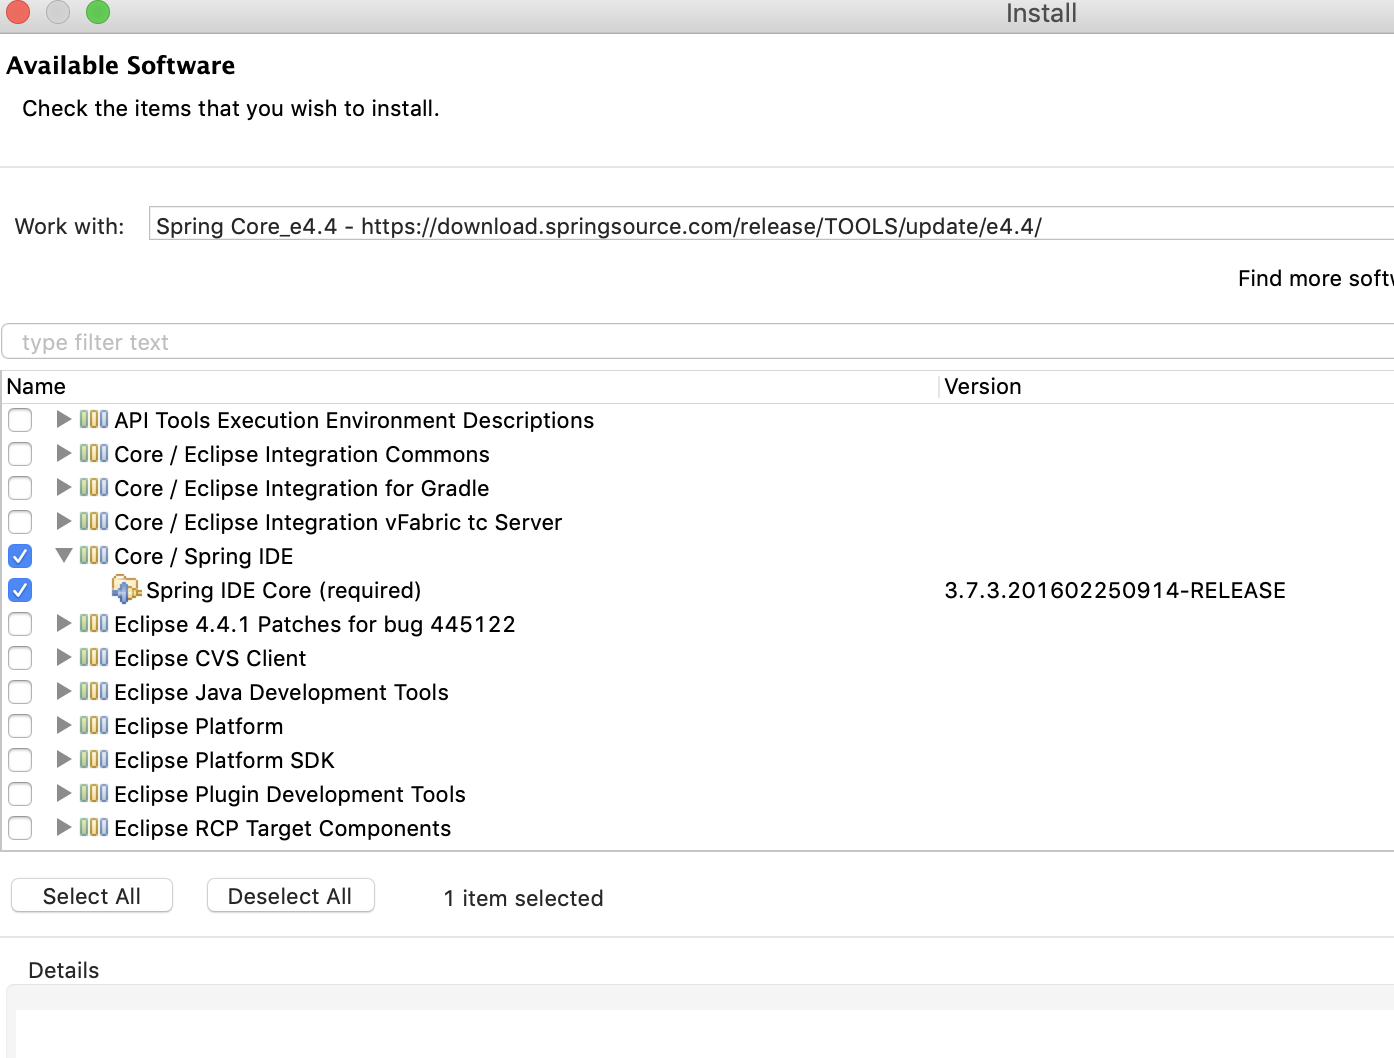Click the Select All button
Viewport: 1394px width, 1058px height.
click(92, 896)
